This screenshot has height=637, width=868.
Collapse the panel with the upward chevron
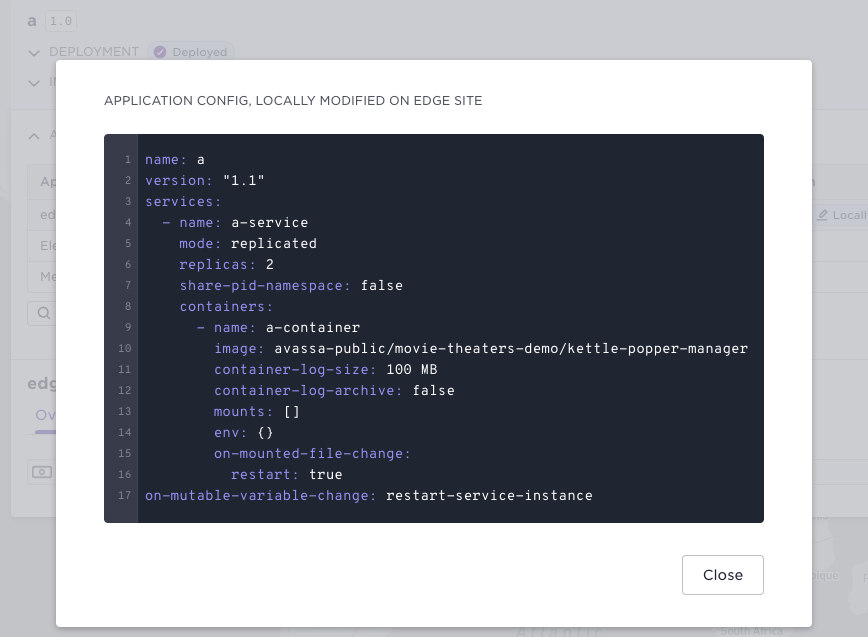pyautogui.click(x=35, y=136)
